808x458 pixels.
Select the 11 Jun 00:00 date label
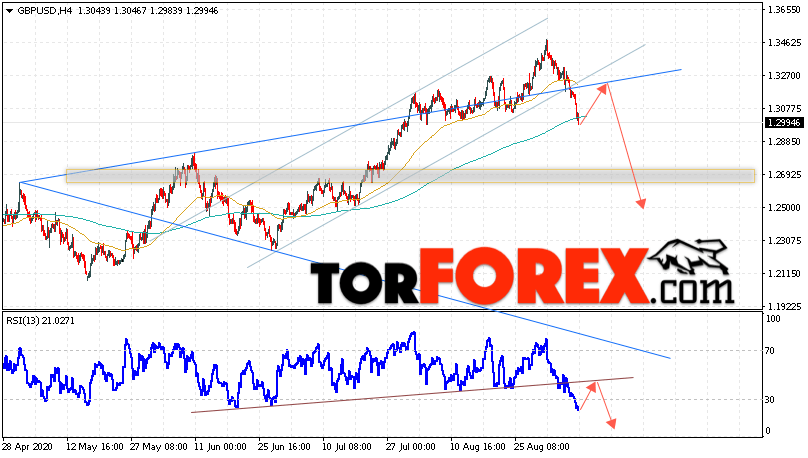tap(223, 447)
